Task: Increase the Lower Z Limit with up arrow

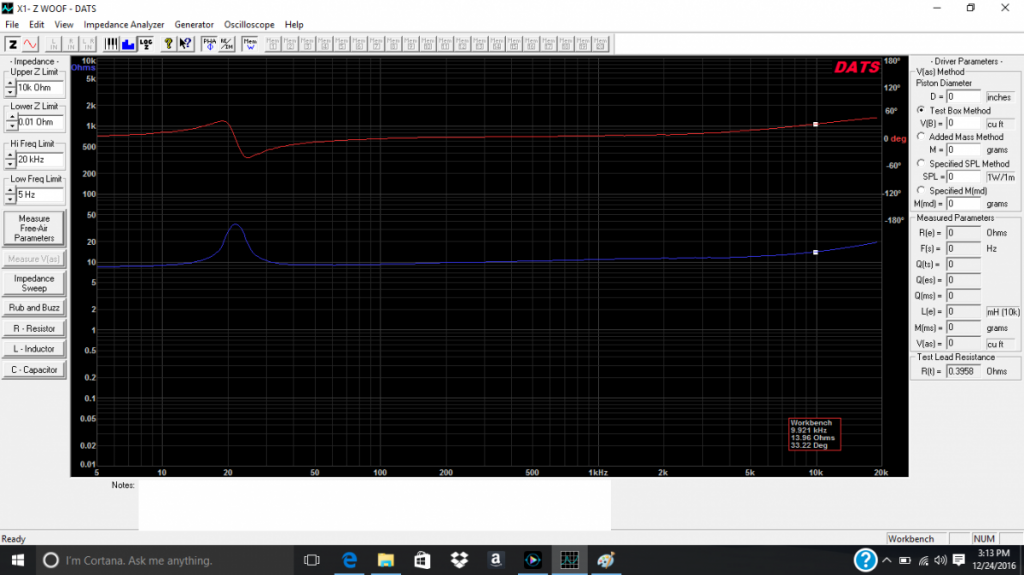Action: (12, 118)
